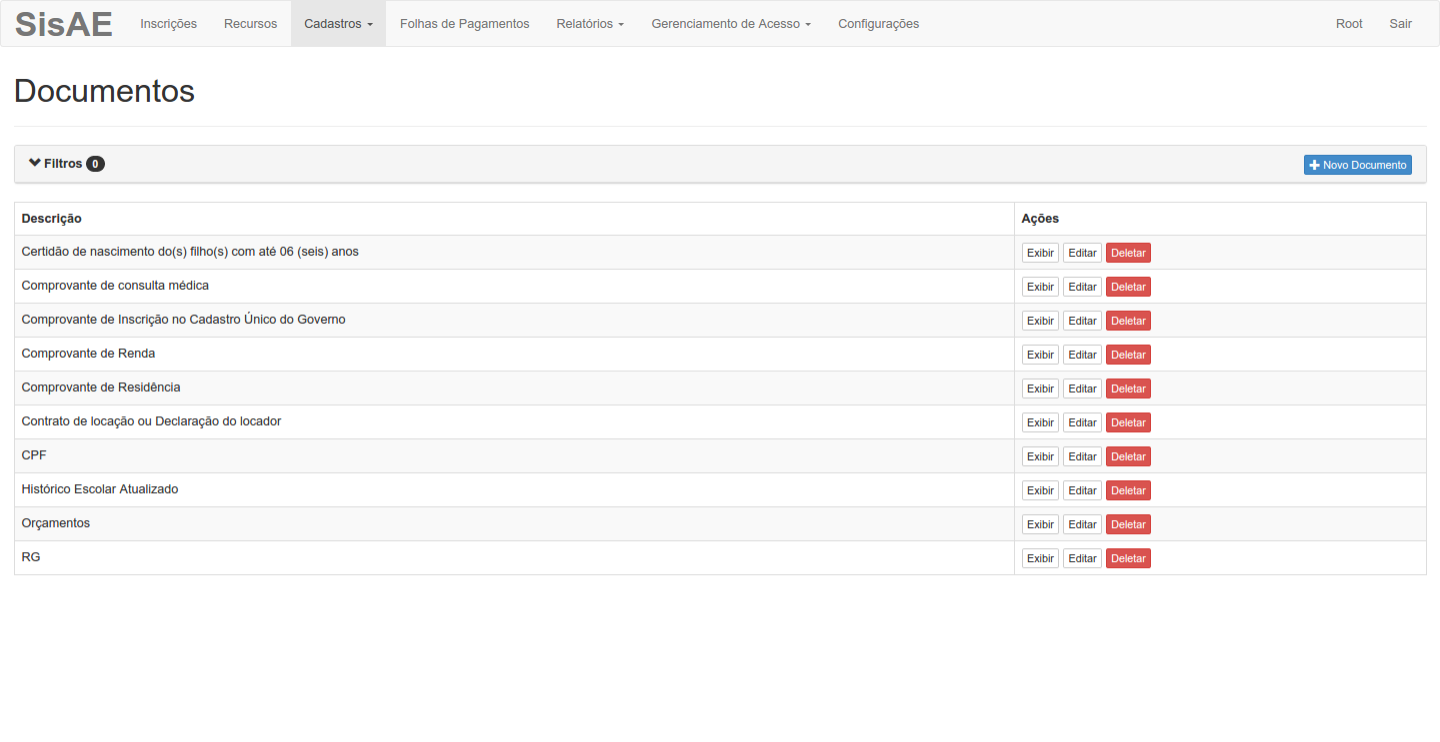Go to the Recursos page

point(251,24)
